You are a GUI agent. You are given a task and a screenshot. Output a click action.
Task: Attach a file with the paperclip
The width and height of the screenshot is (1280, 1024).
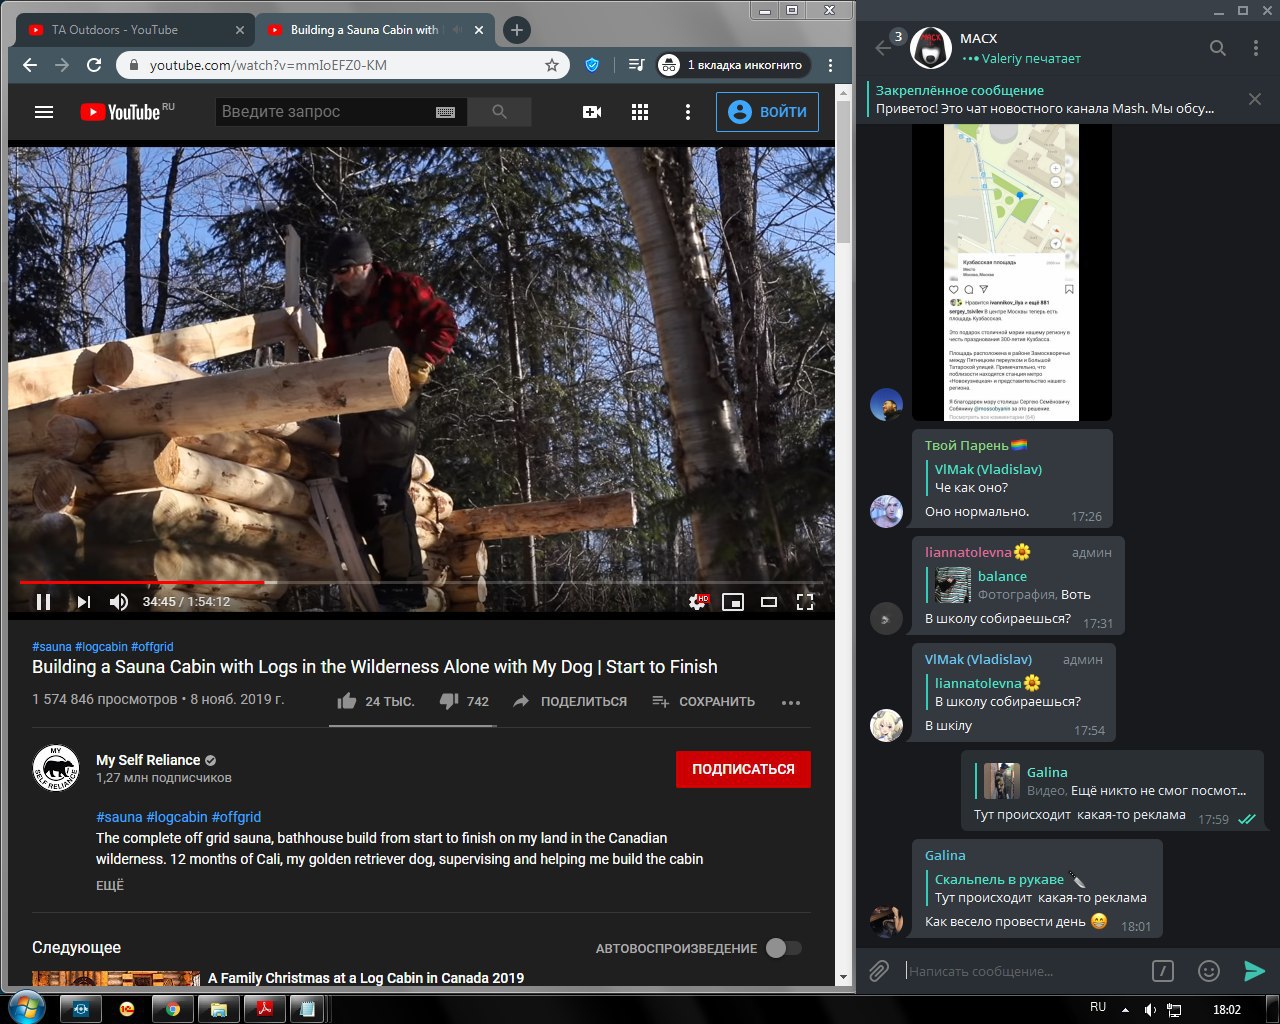coord(879,971)
